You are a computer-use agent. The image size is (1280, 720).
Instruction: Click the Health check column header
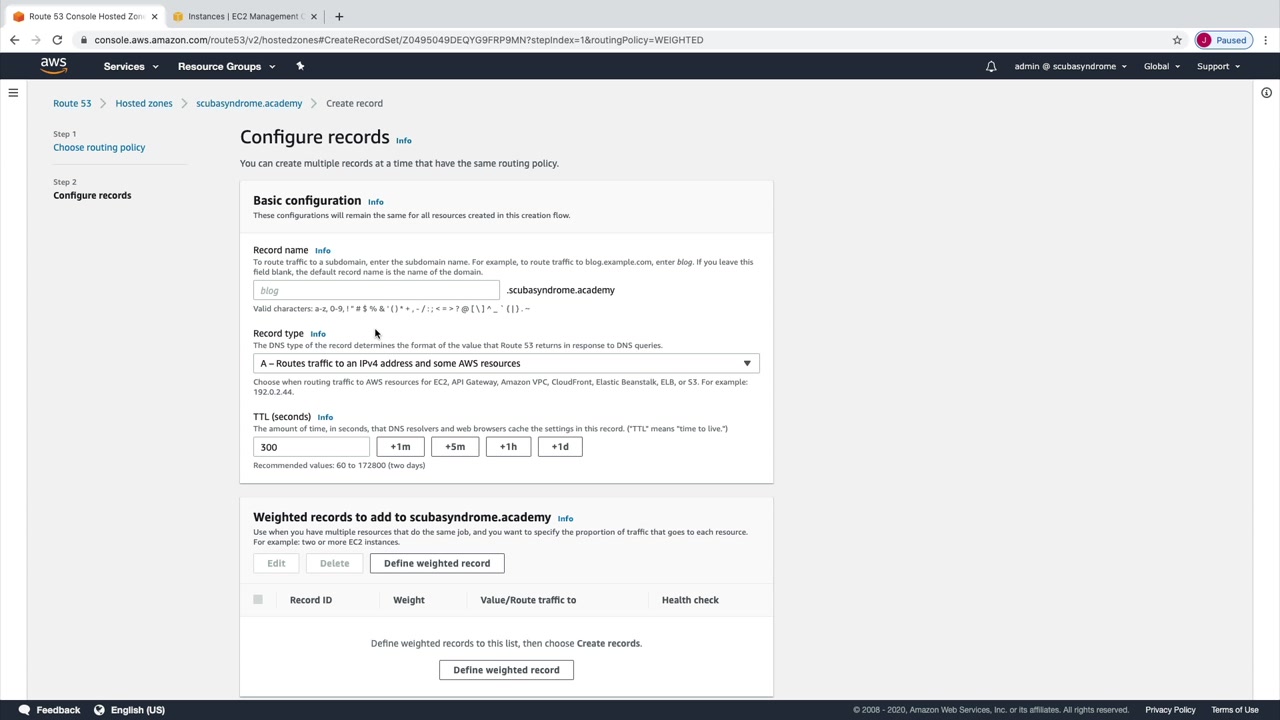click(x=690, y=600)
